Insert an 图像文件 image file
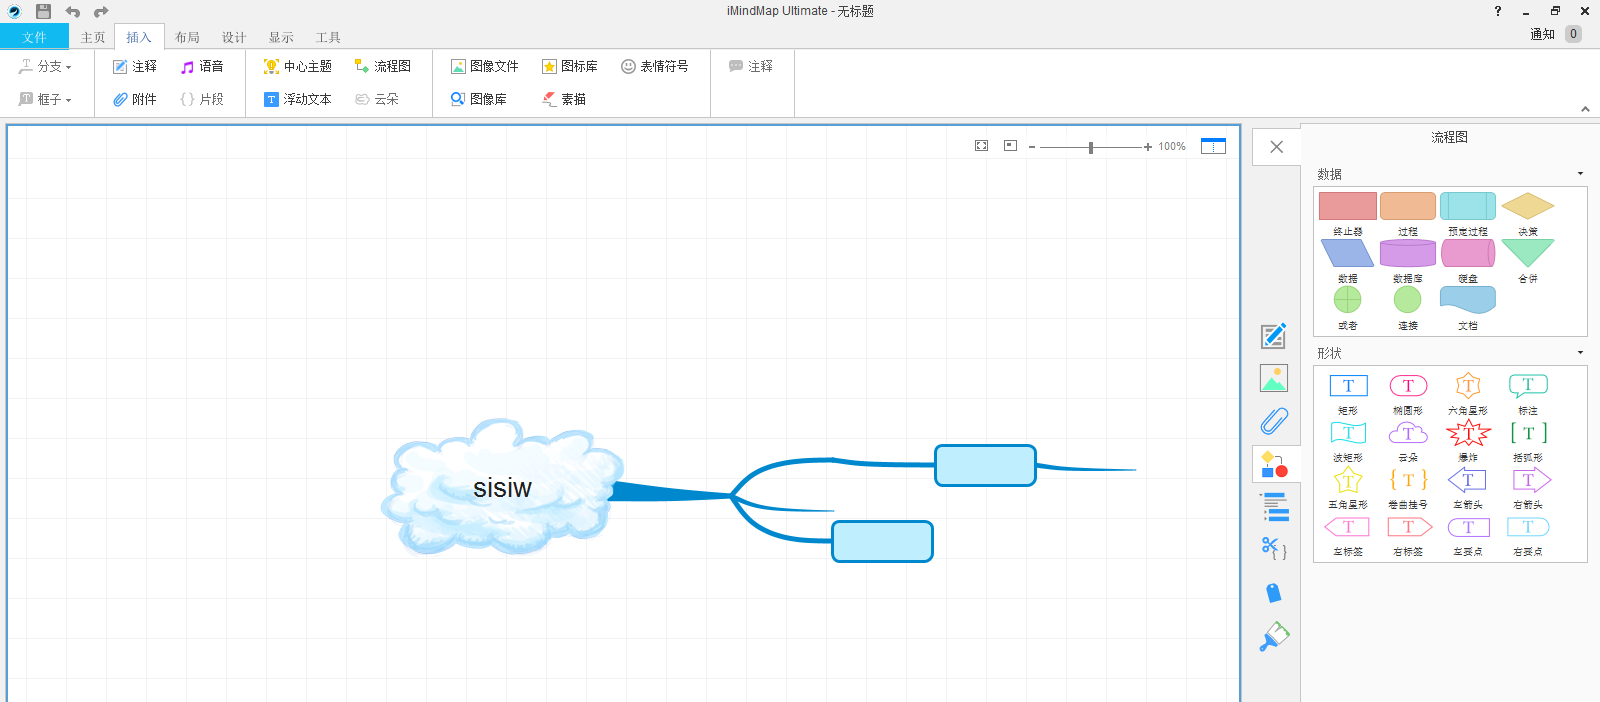Screen dimensions: 1600x702 pos(485,66)
